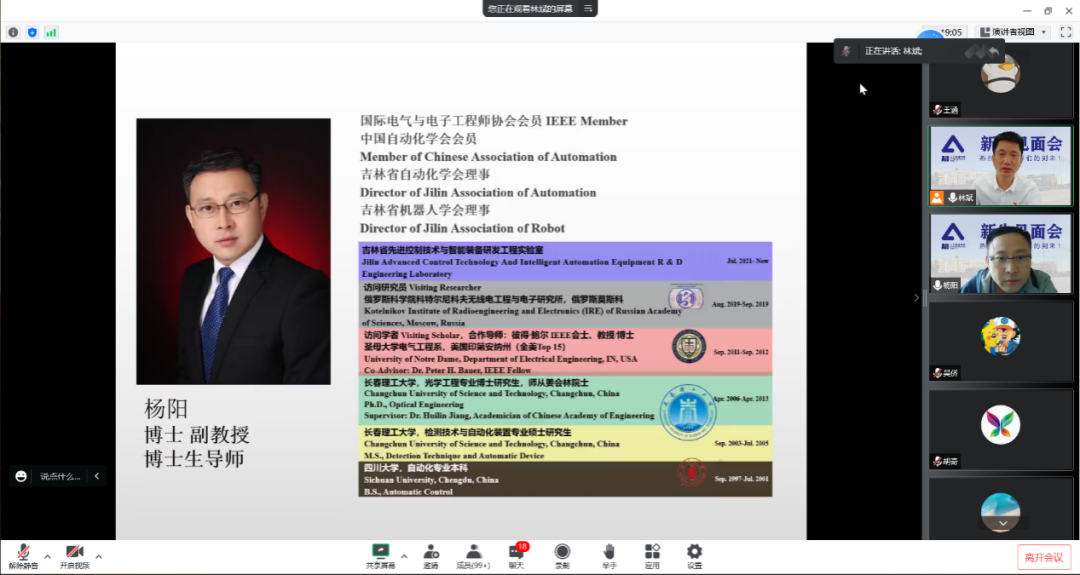
Task: Click the meeting info icon at top left
Action: point(13,32)
